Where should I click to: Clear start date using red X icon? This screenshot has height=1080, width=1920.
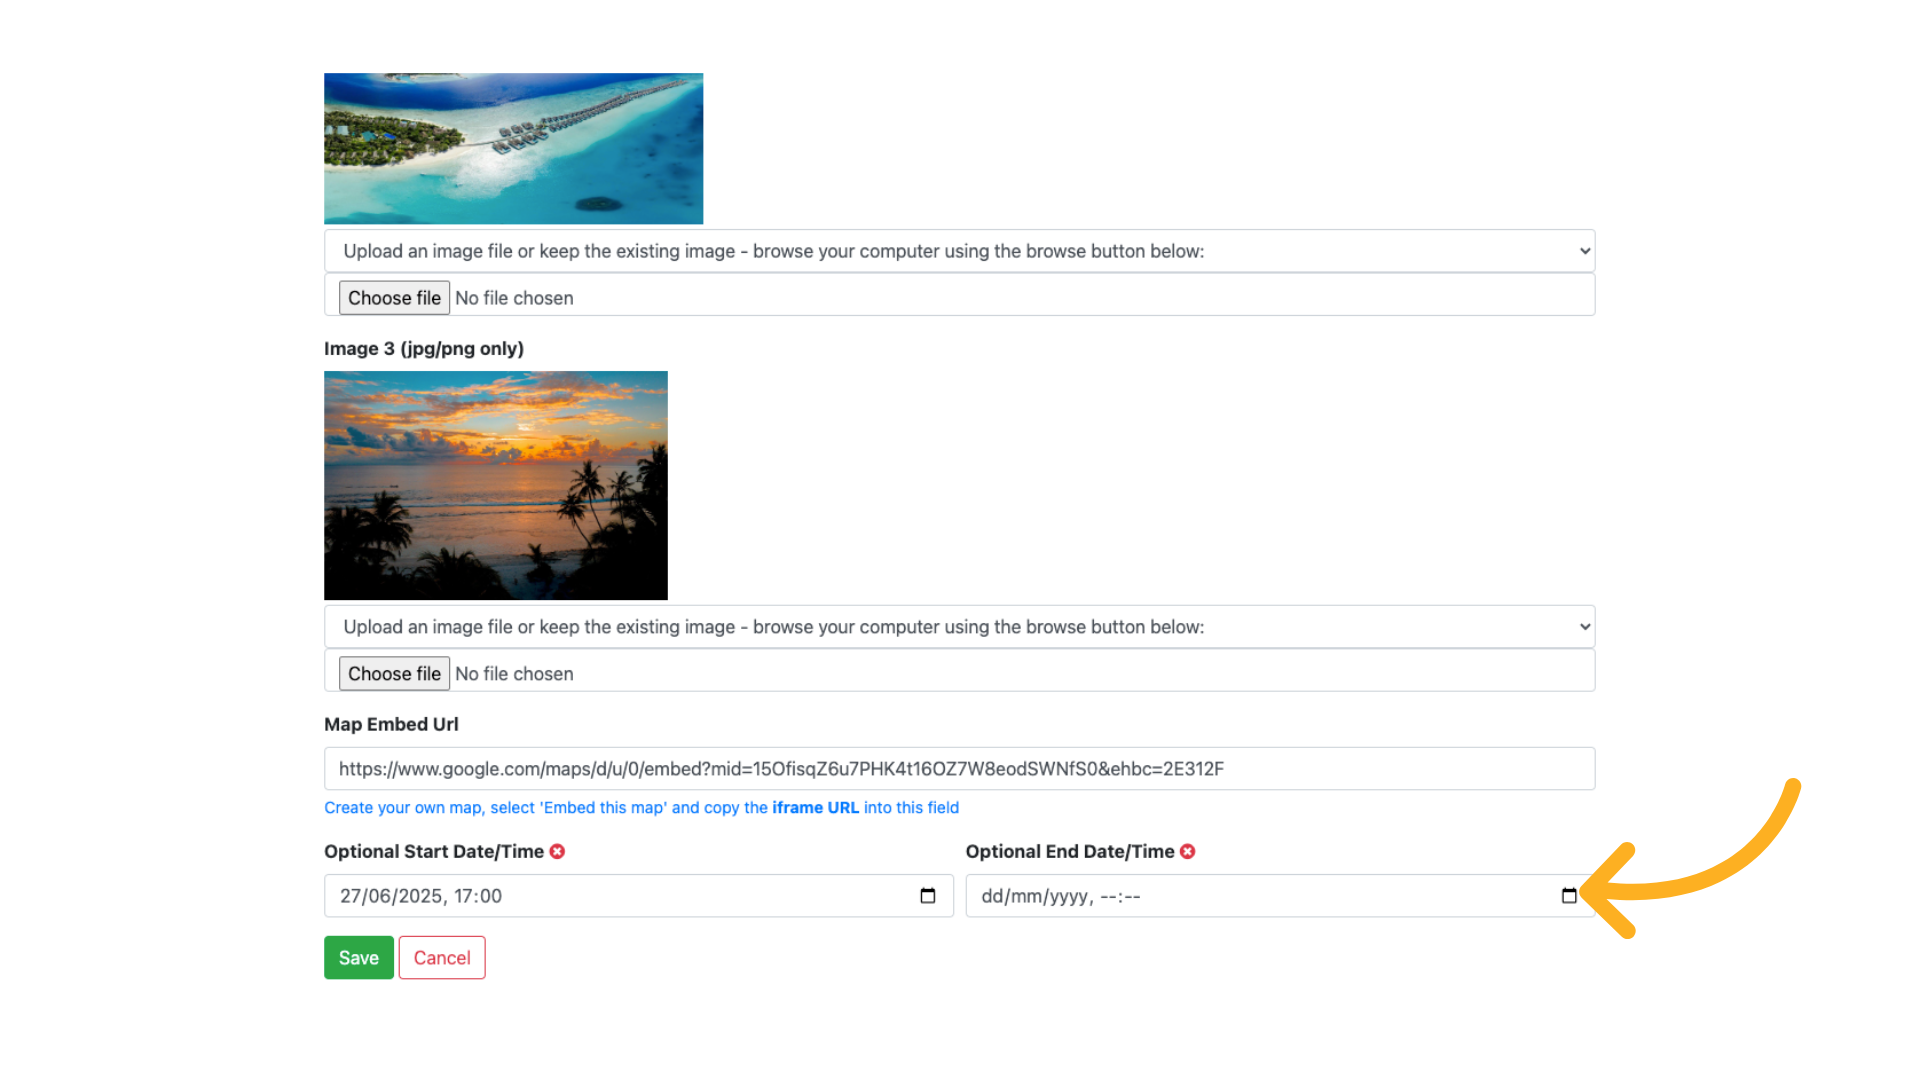point(557,851)
